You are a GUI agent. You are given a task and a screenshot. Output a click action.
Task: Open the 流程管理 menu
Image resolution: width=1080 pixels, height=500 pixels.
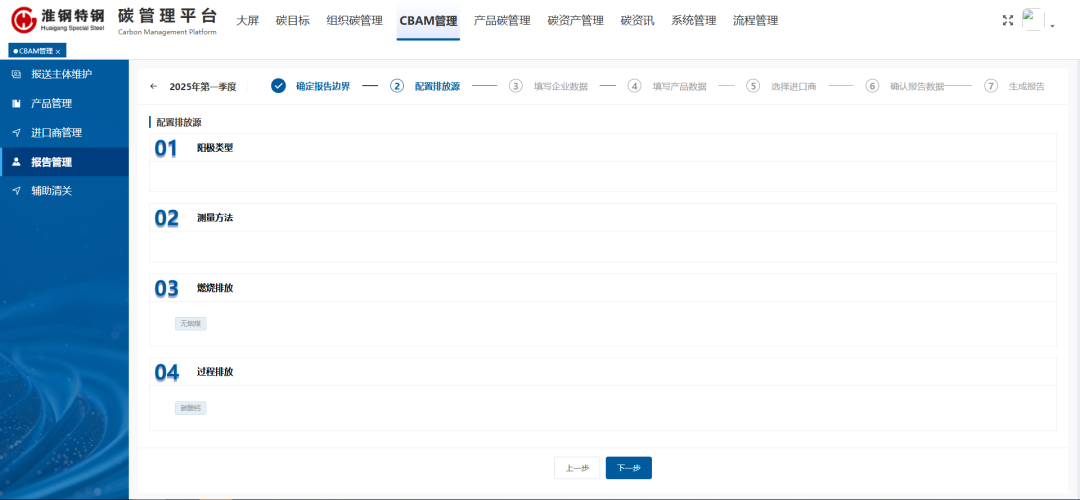[x=756, y=21]
